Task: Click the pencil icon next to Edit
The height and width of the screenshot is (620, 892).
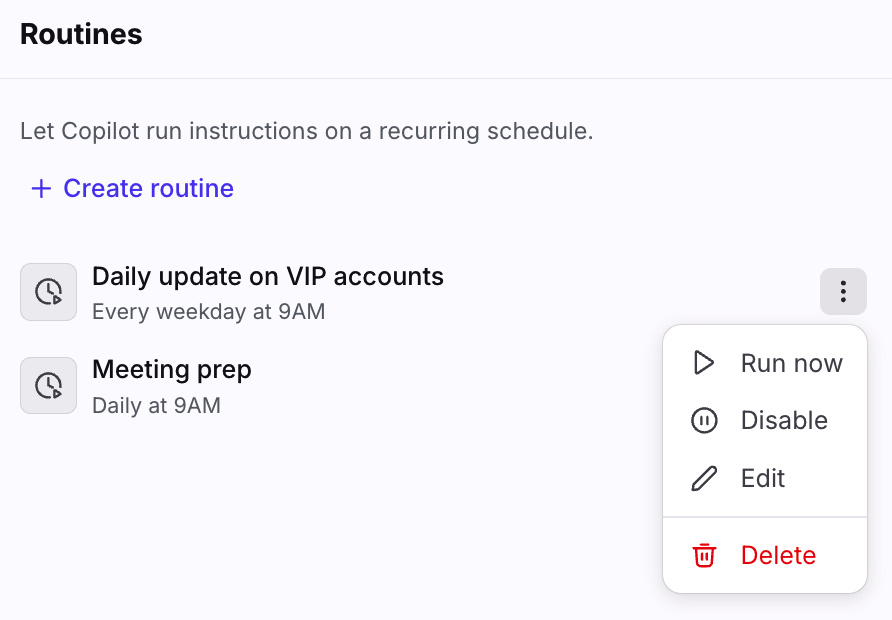Action: point(704,478)
